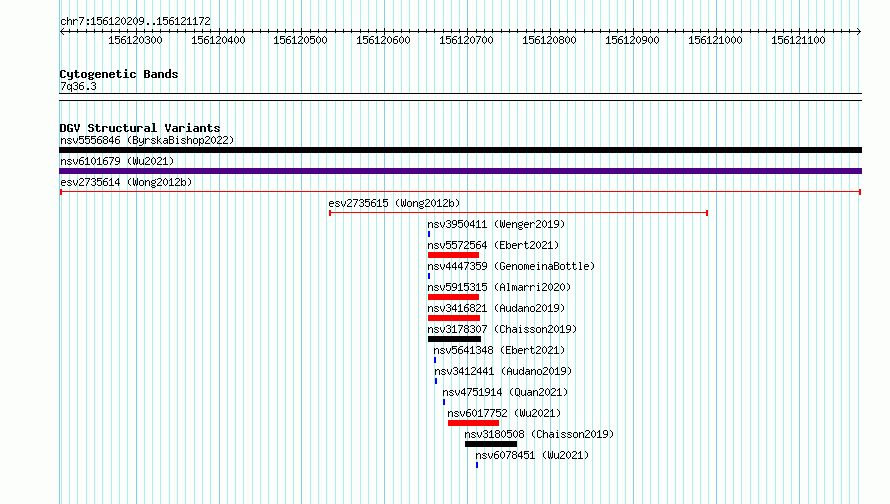890x504 pixels.
Task: Click the nsv3412441 (Audano2019) label
Action: click(x=503, y=371)
